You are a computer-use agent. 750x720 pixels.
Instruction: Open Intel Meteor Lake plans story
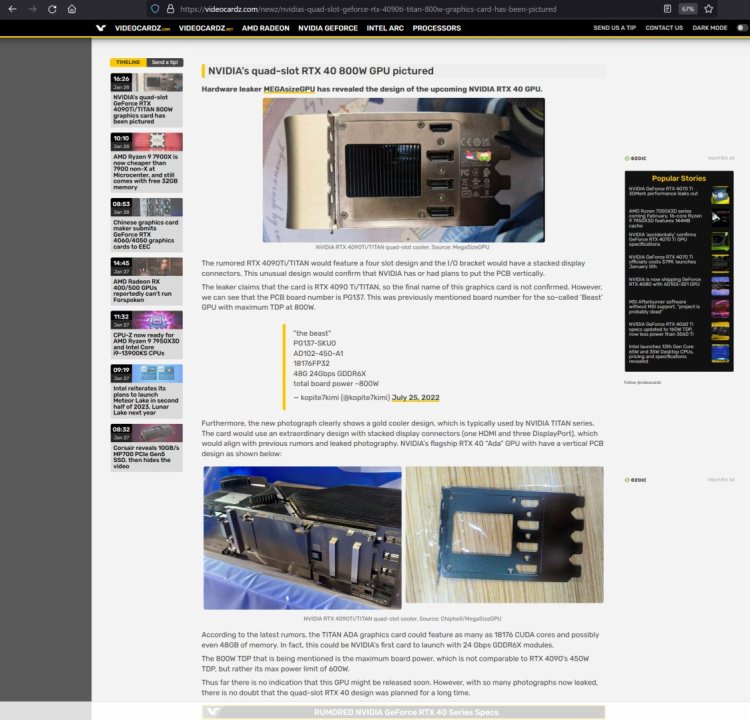[x=145, y=400]
